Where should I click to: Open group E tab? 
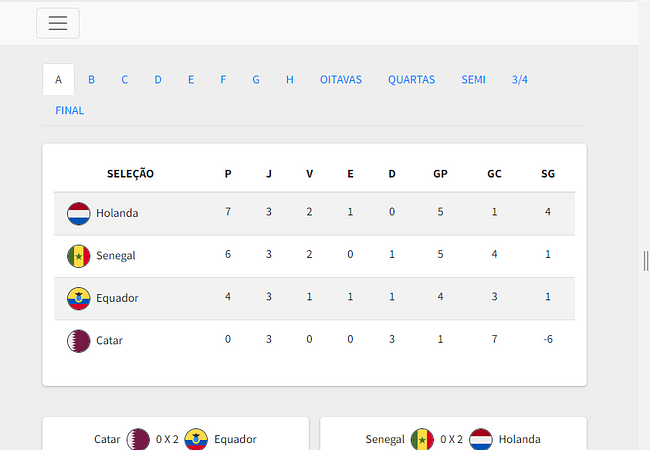click(x=191, y=80)
